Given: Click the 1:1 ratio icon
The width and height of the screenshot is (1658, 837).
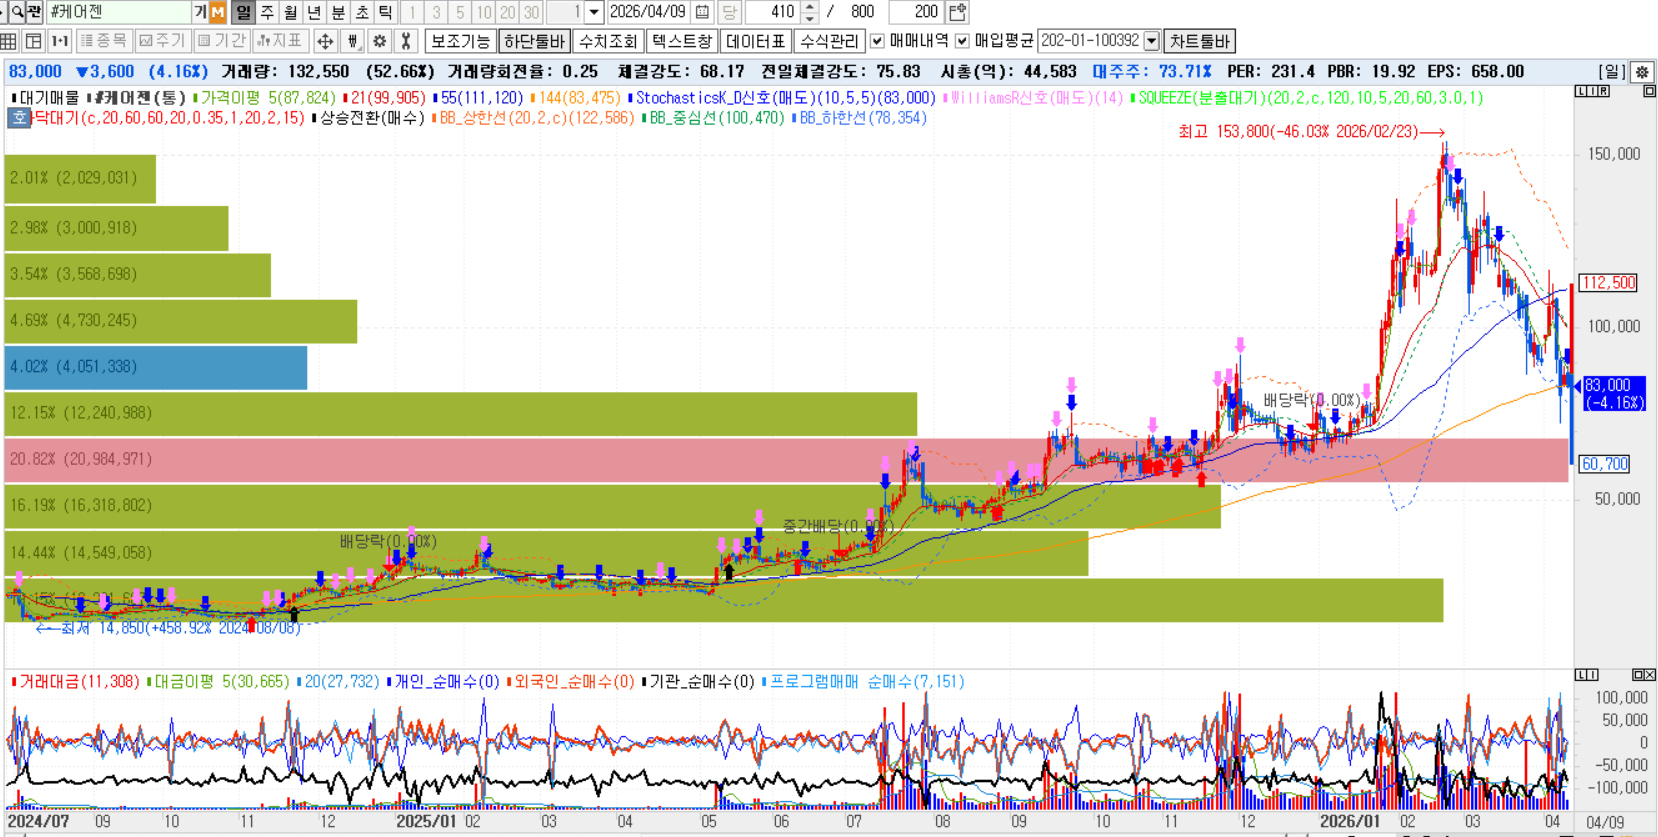Looking at the screenshot, I should [x=60, y=41].
